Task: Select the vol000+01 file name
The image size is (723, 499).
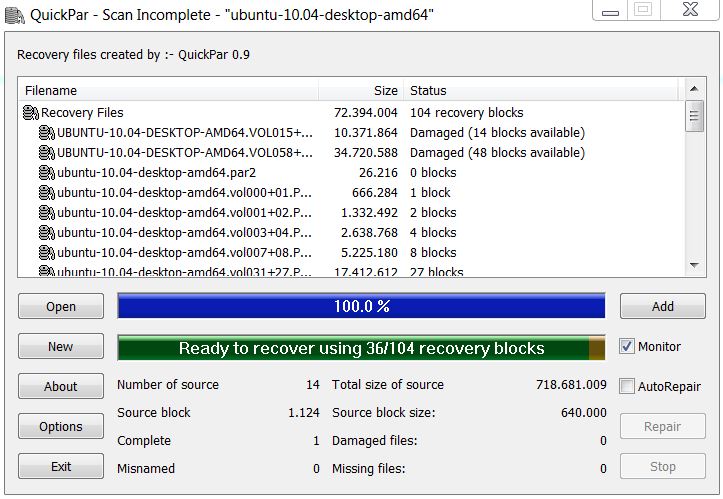Action: [x=184, y=192]
